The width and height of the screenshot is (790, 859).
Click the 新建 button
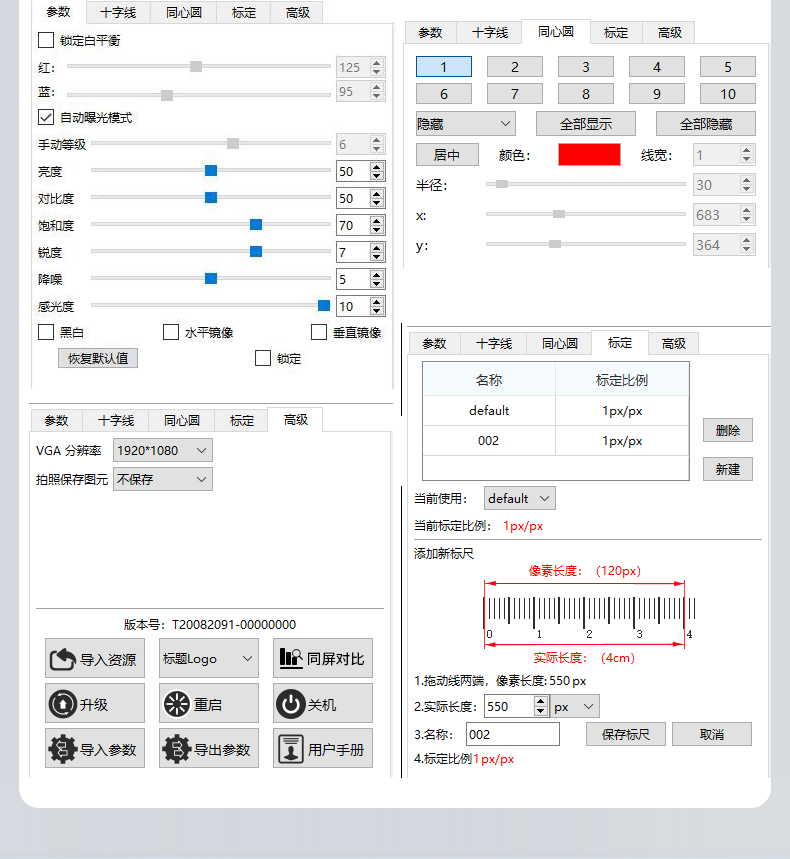tap(728, 469)
